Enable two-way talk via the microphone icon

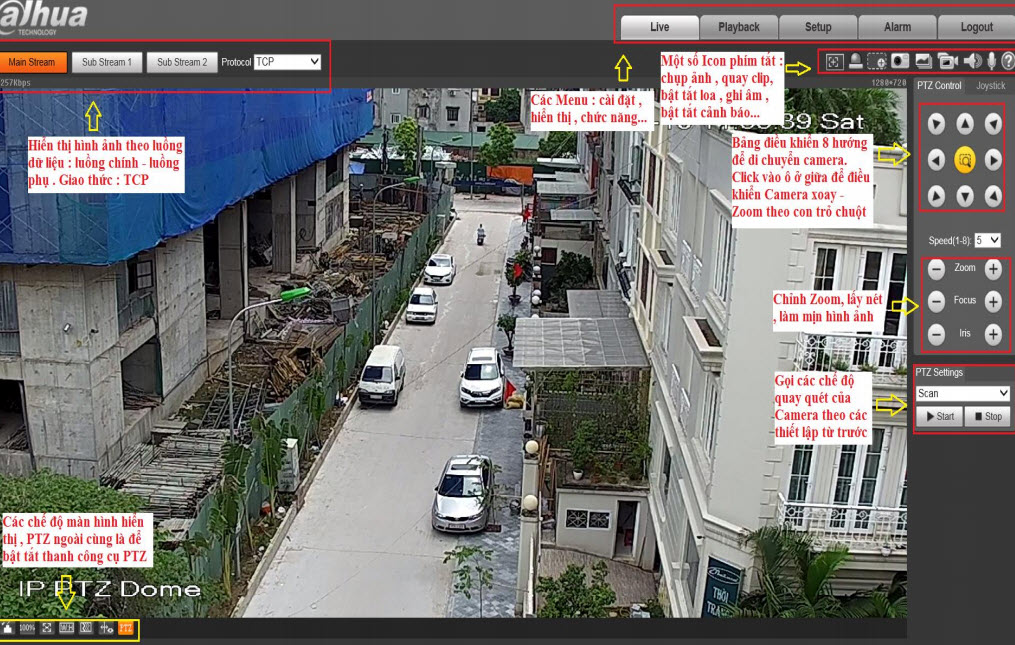[x=991, y=61]
